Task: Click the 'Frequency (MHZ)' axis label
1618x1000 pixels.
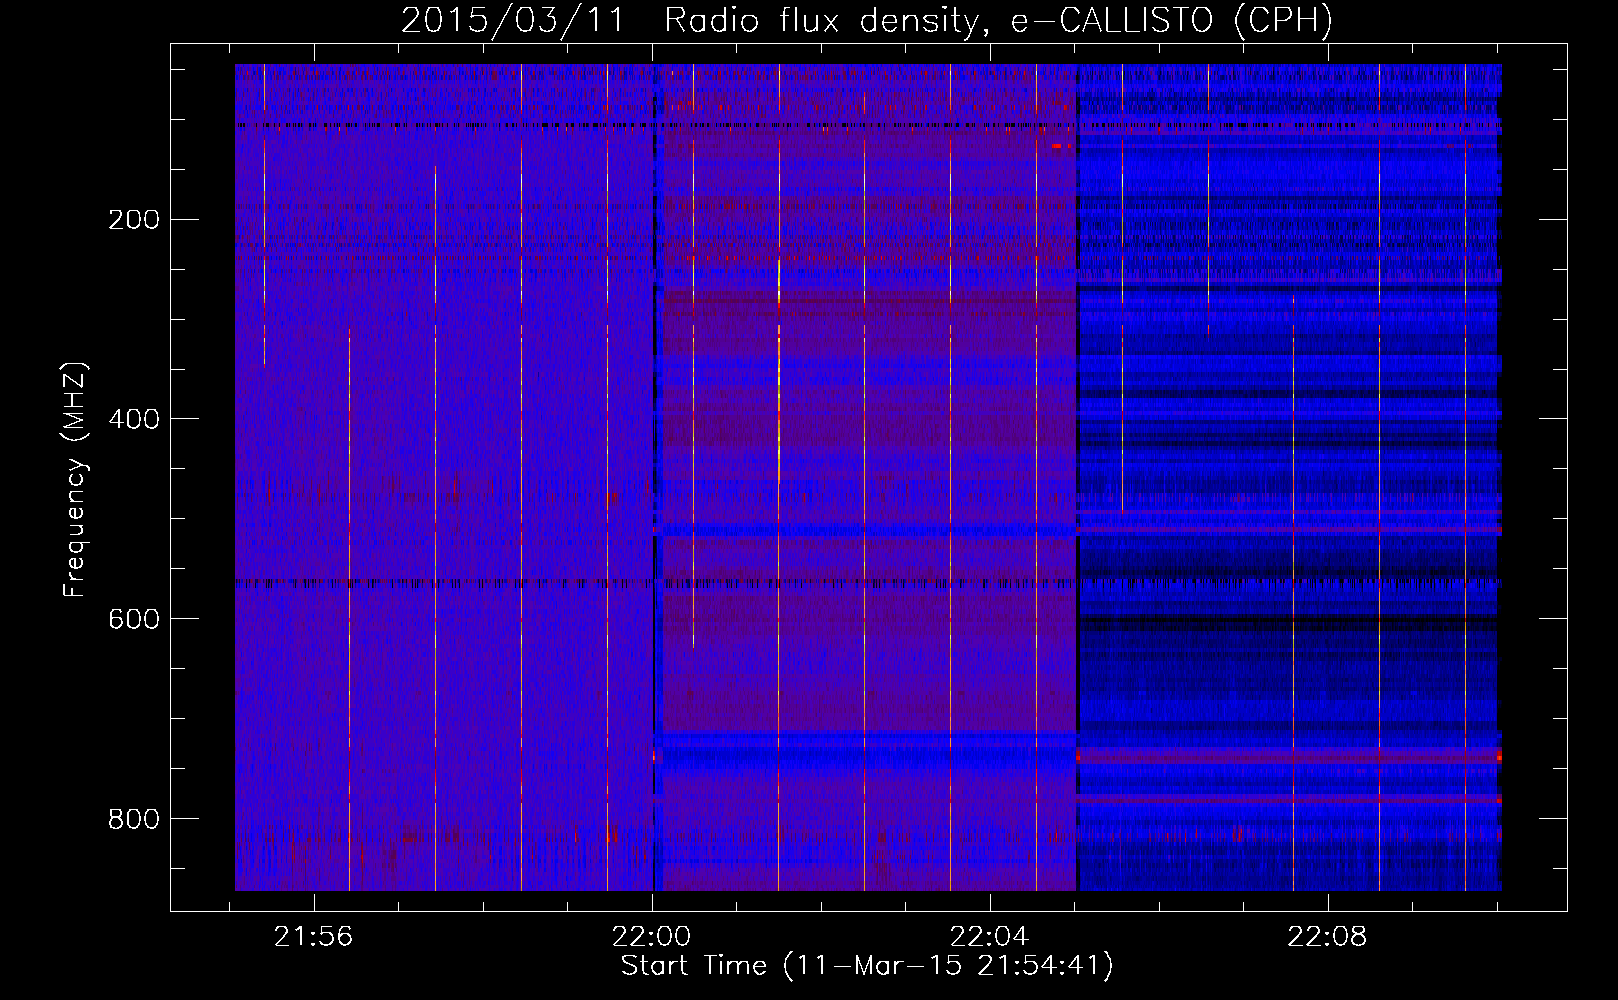Action: [75, 480]
